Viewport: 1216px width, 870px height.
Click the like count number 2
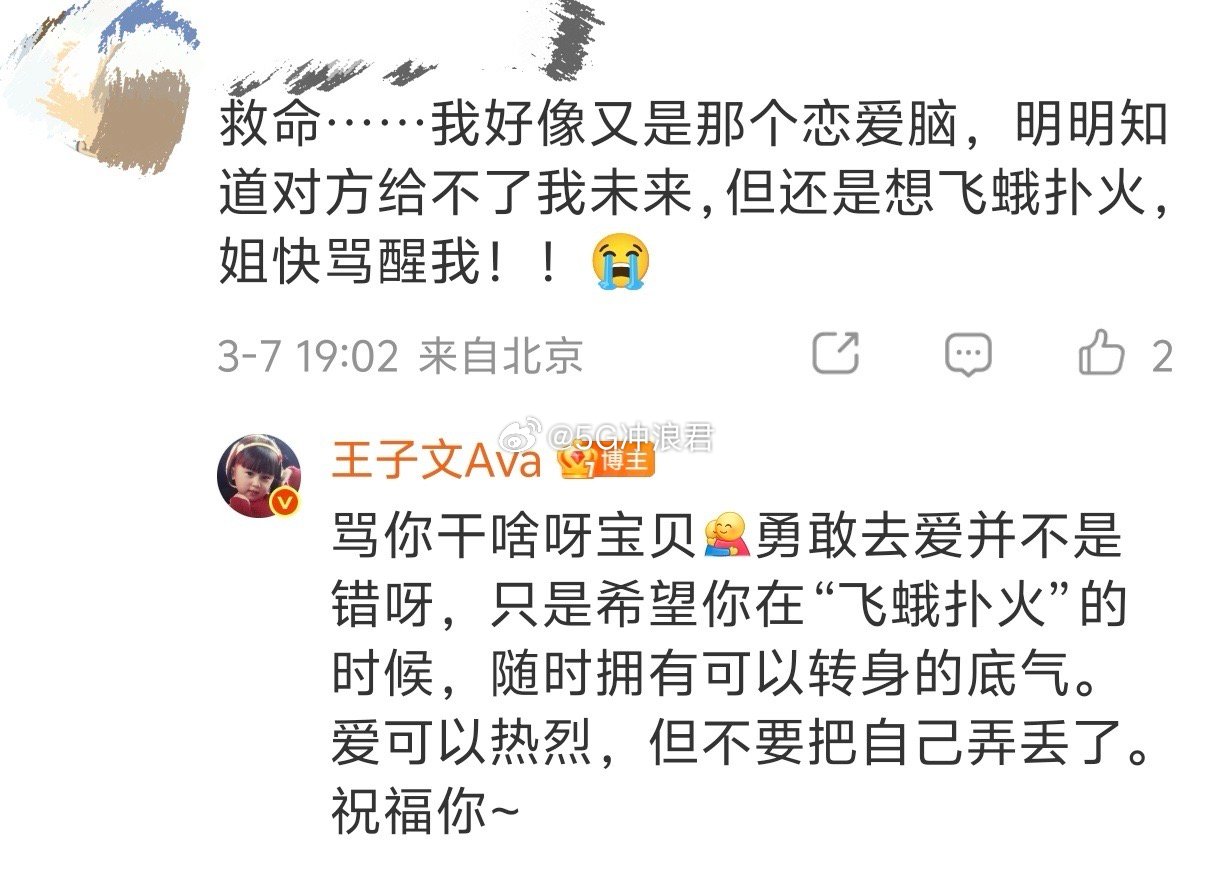coord(1161,356)
